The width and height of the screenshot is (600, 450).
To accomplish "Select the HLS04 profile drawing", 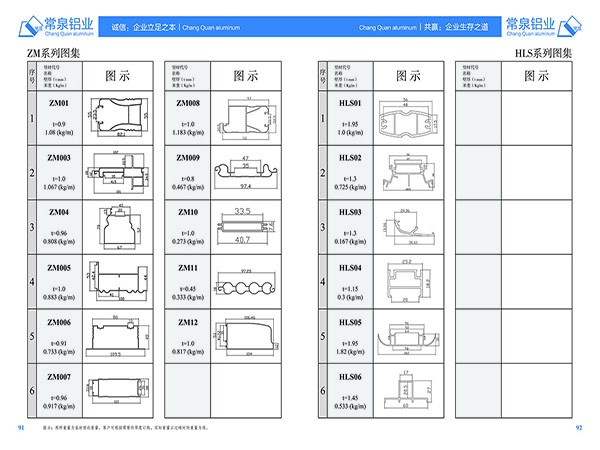I will point(409,281).
